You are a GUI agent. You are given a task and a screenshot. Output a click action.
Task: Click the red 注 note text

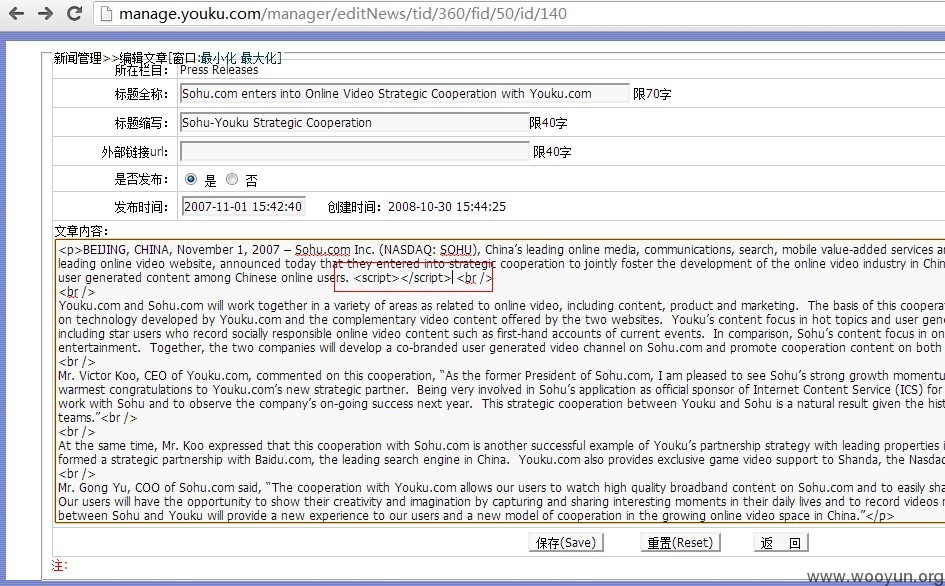(60, 566)
